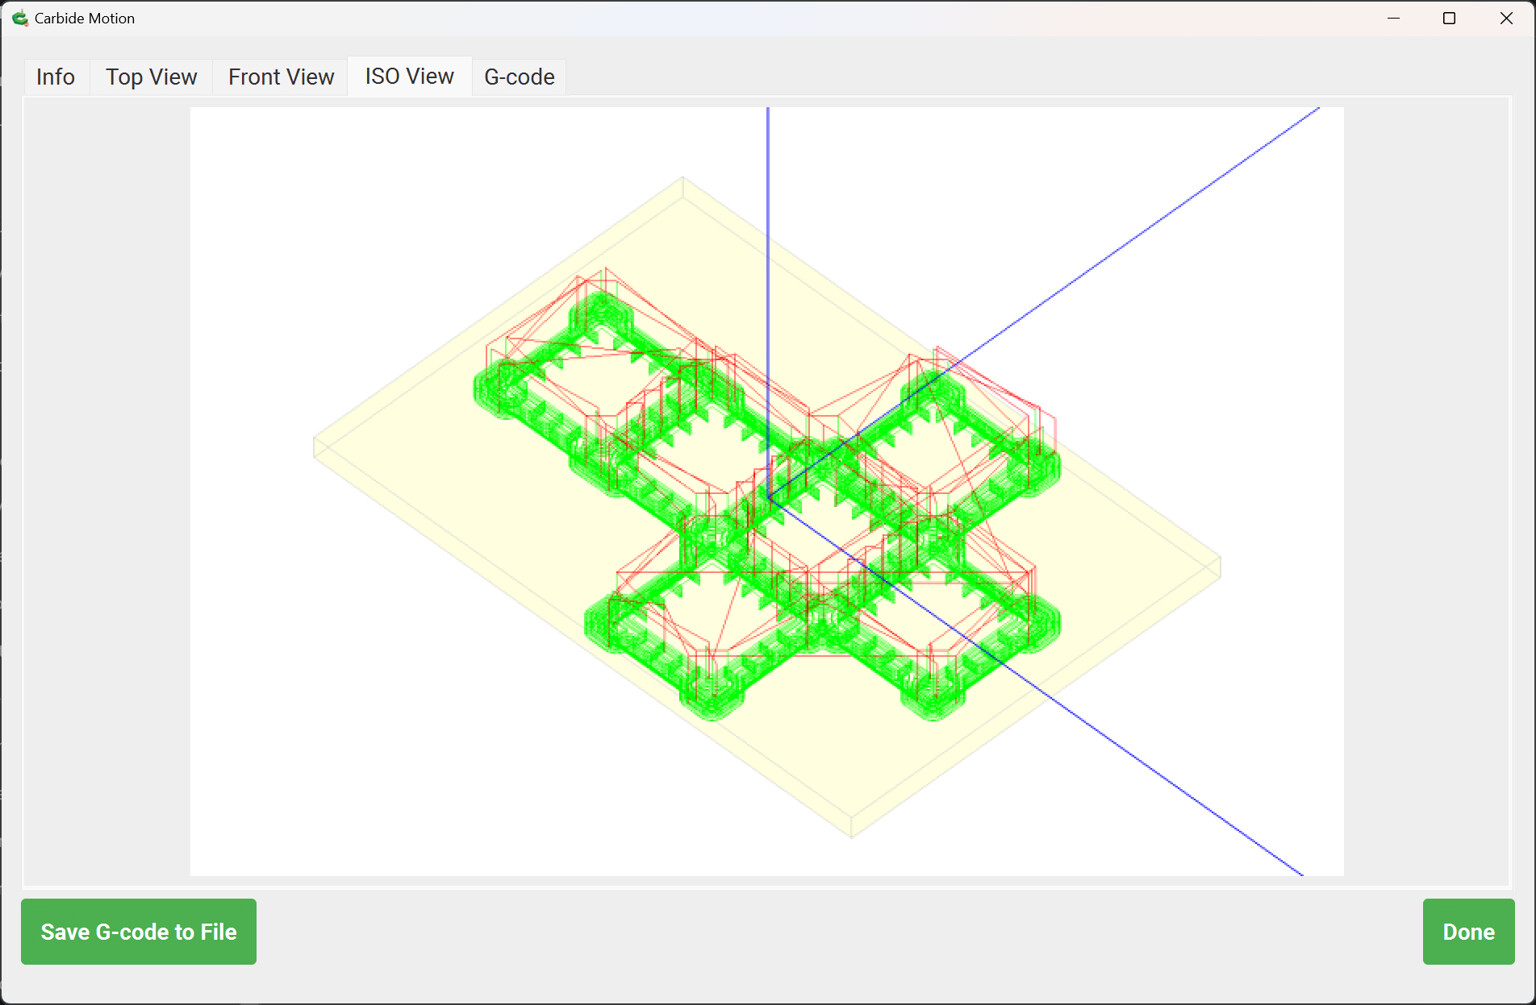The image size is (1536, 1005).
Task: Switch to the Top View tab
Action: click(151, 77)
